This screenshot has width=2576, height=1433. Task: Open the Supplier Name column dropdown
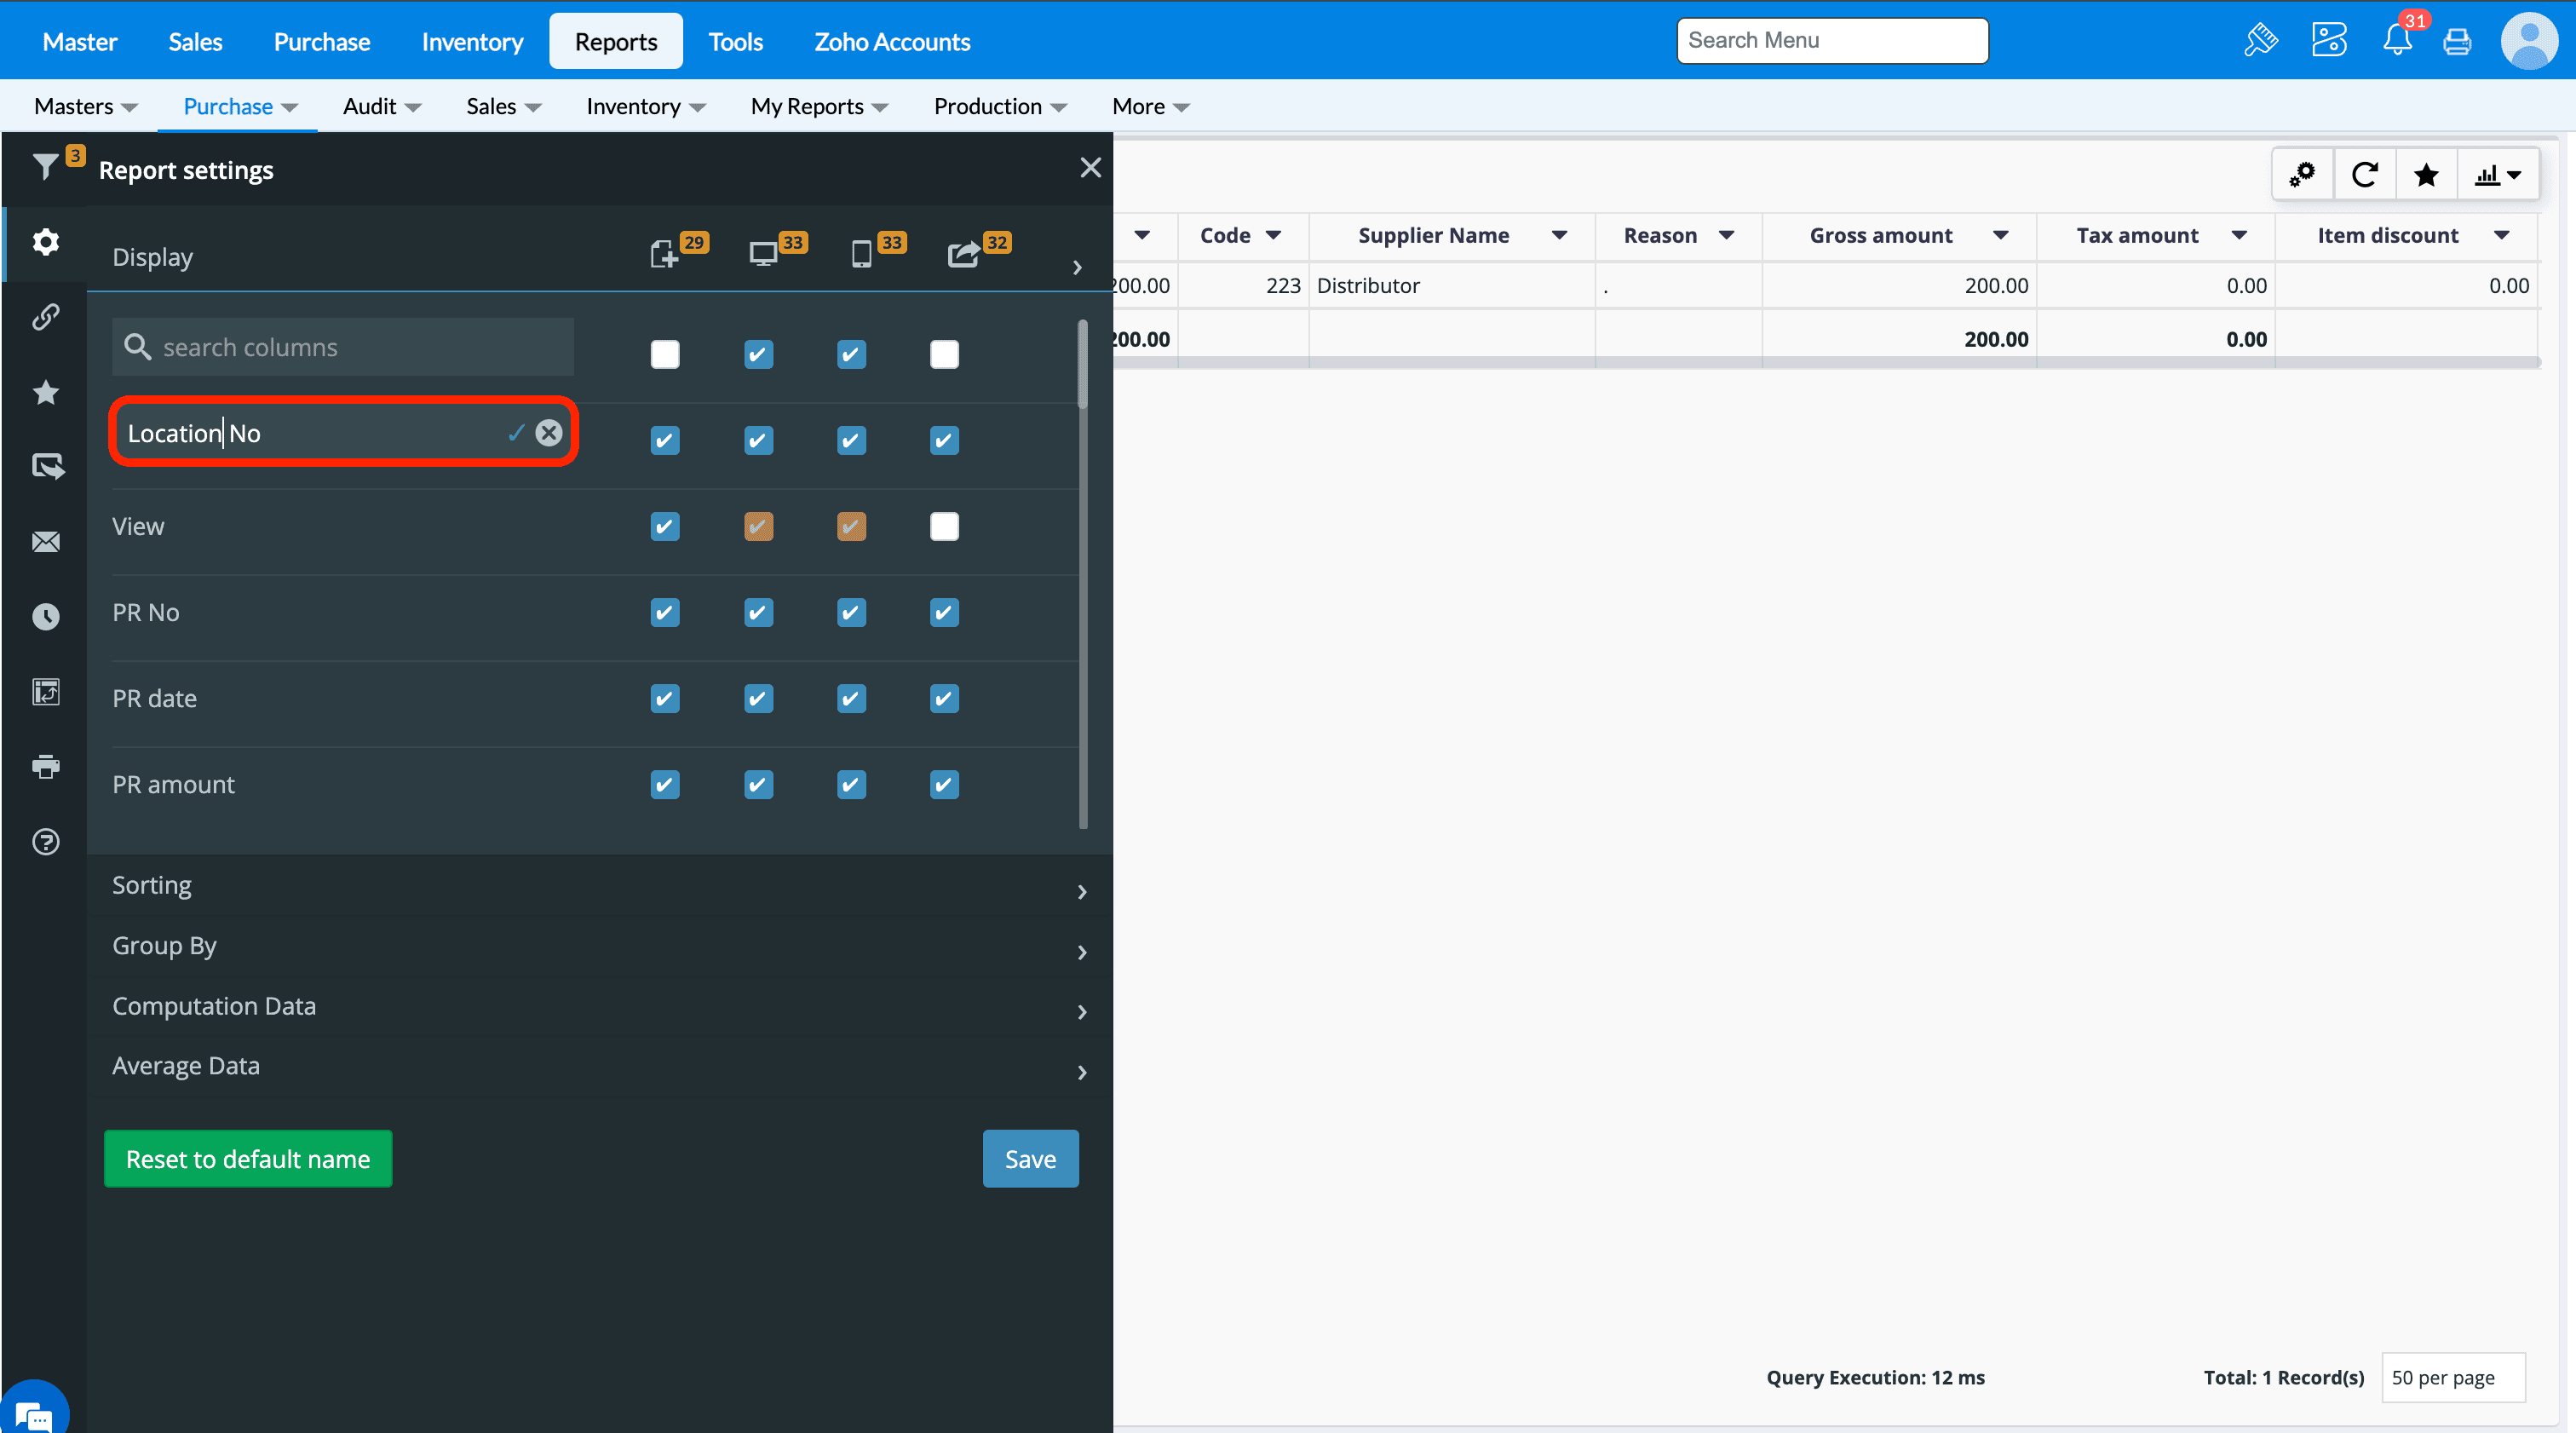pyautogui.click(x=1559, y=236)
